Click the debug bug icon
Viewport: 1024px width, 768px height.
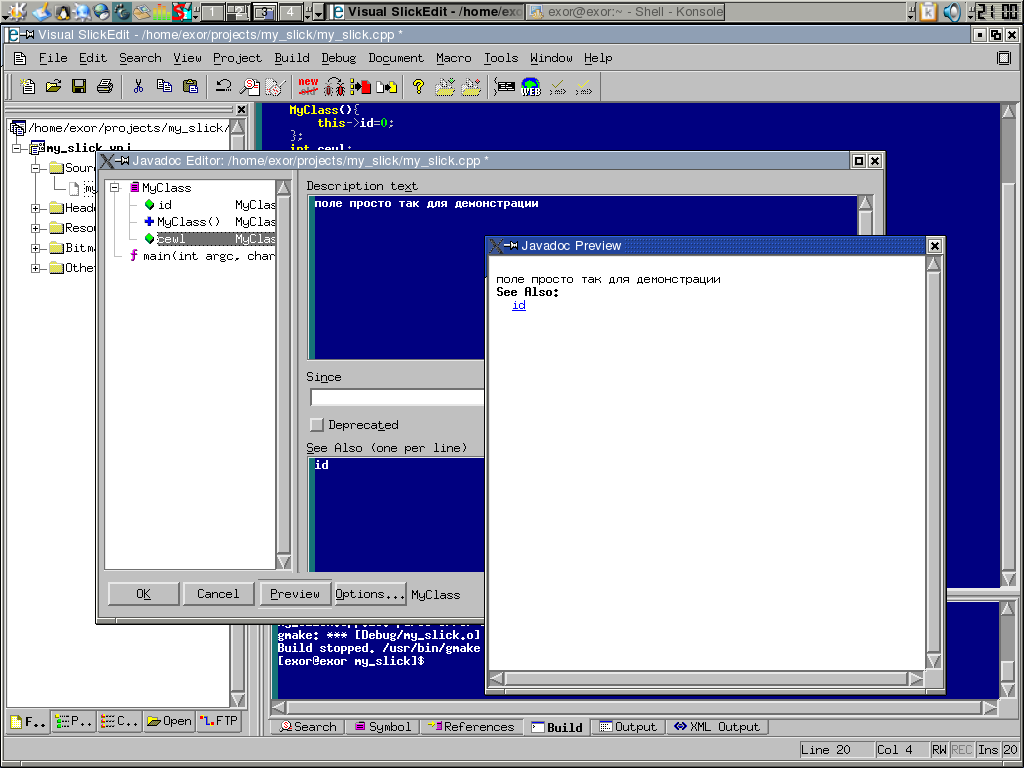pos(334,86)
